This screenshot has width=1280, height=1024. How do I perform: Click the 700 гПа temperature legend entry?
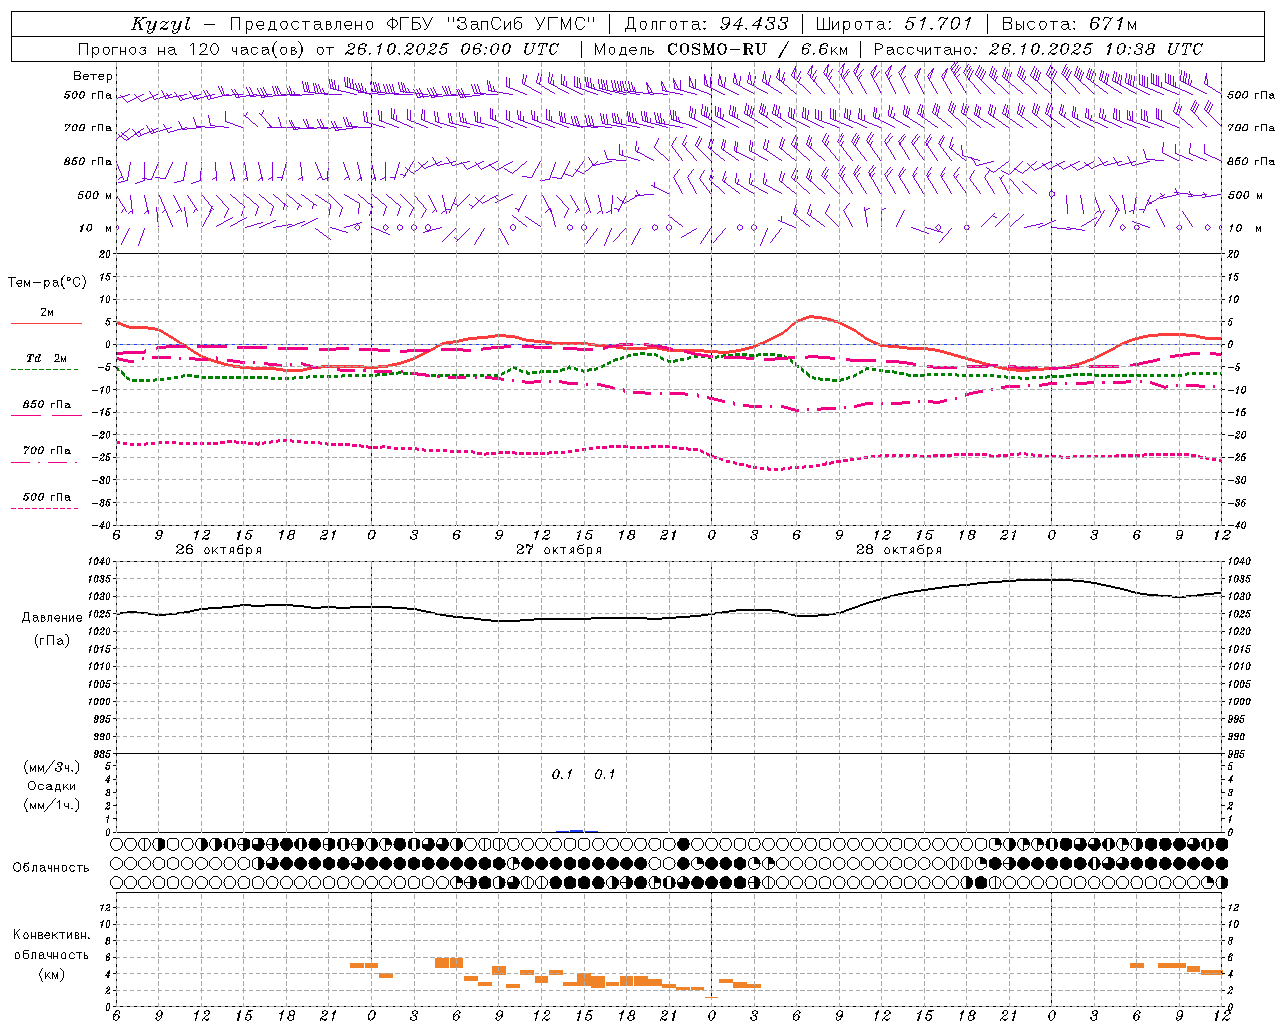[x=47, y=451]
